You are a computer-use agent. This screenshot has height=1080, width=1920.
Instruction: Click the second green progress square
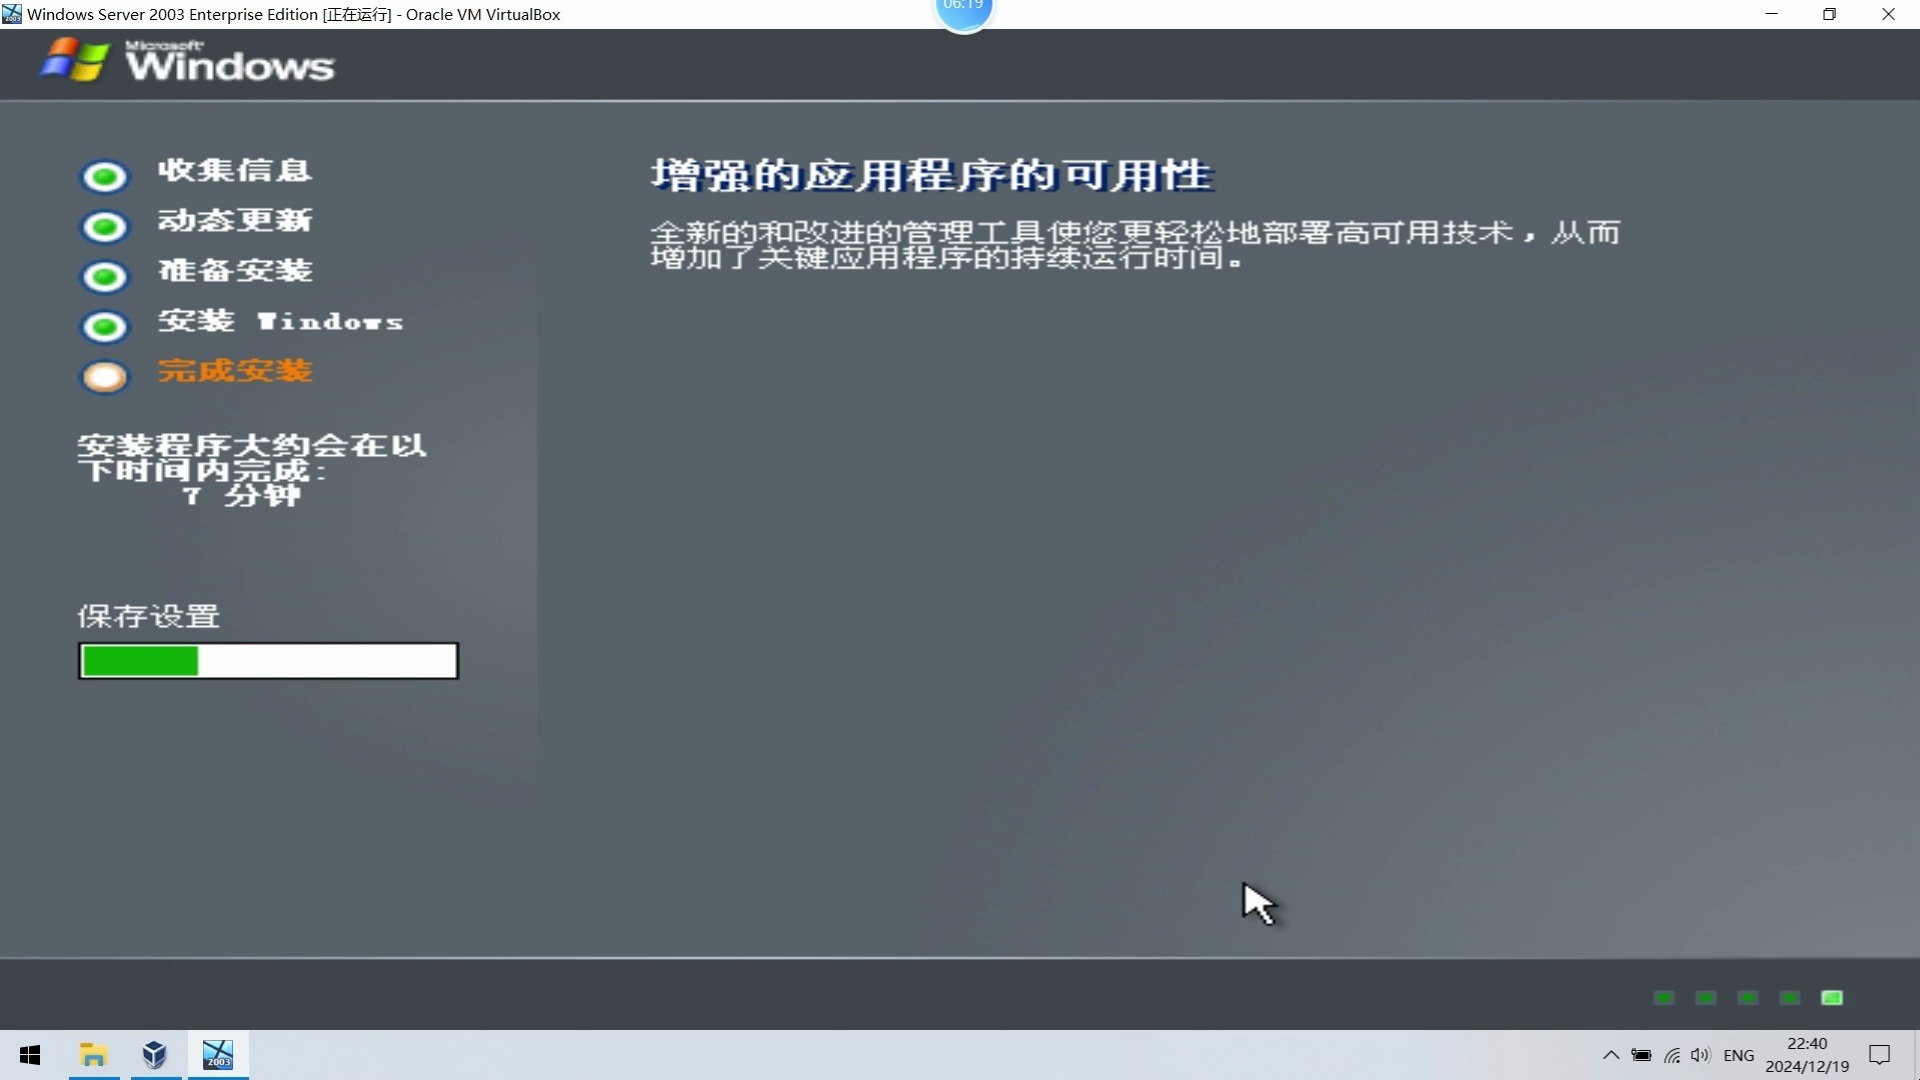1706,997
